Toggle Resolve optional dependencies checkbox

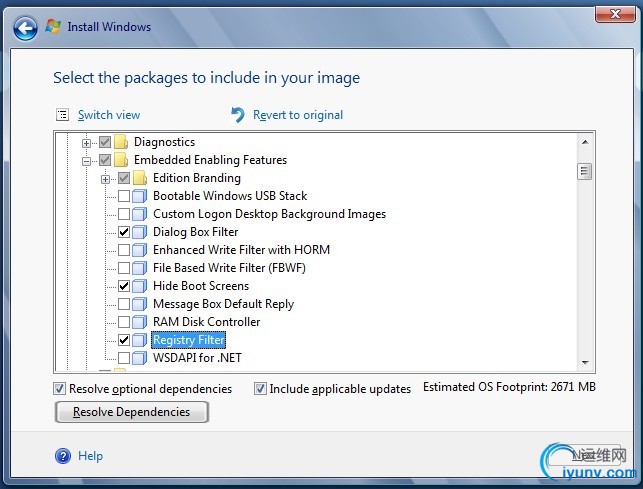click(x=59, y=388)
